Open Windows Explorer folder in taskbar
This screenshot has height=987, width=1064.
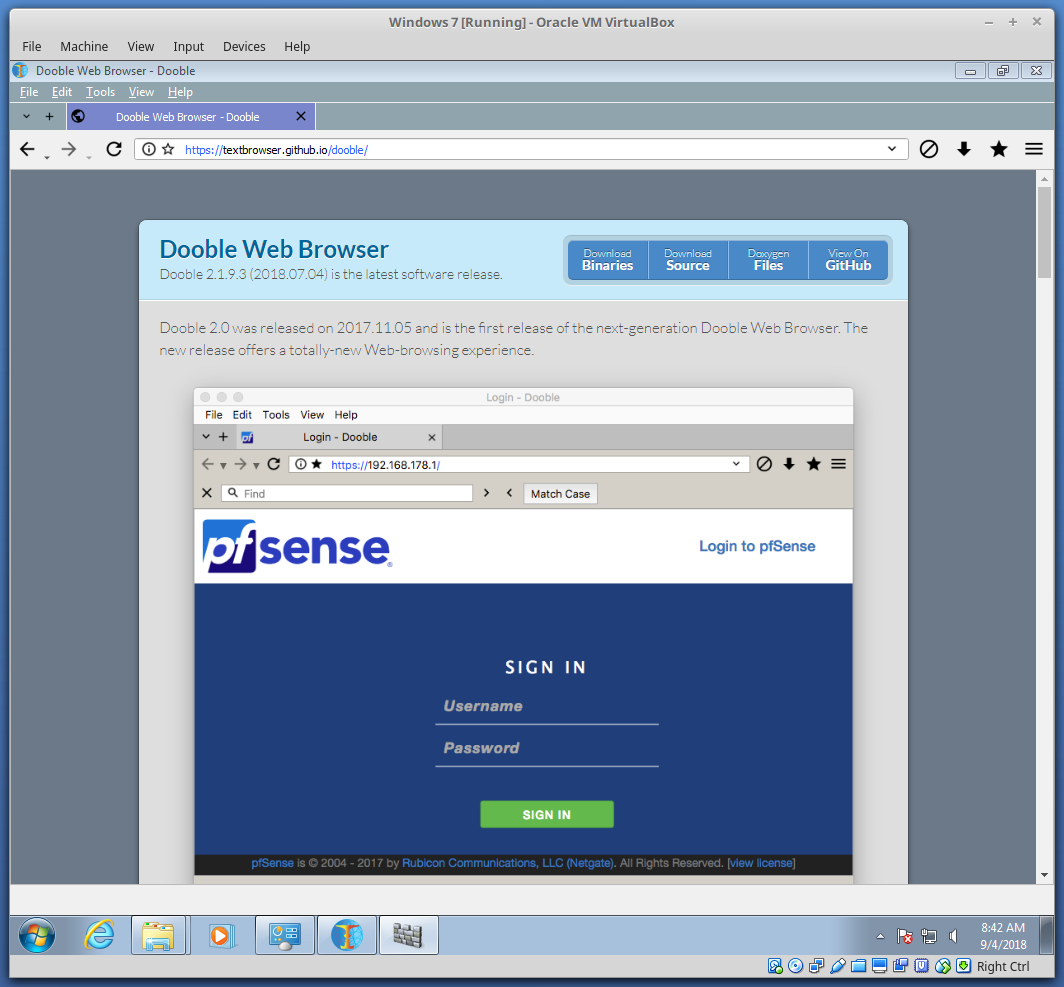[158, 935]
